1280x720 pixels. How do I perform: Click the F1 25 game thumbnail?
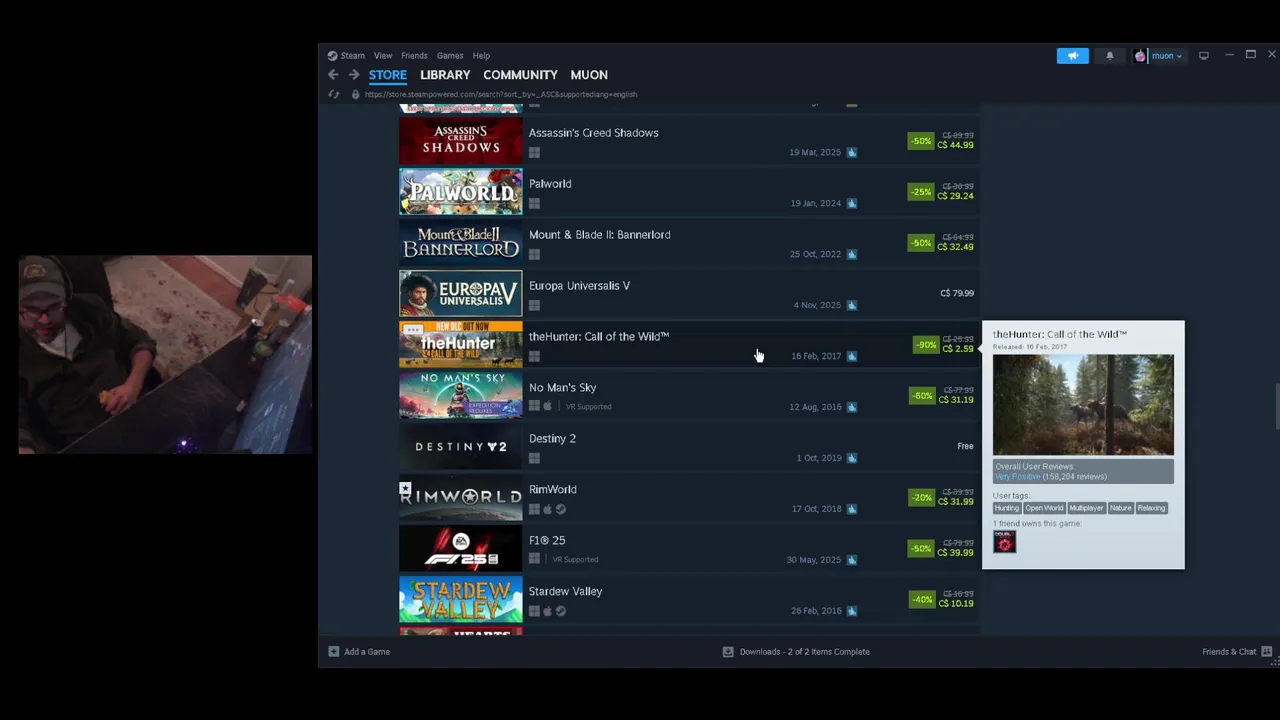point(461,549)
